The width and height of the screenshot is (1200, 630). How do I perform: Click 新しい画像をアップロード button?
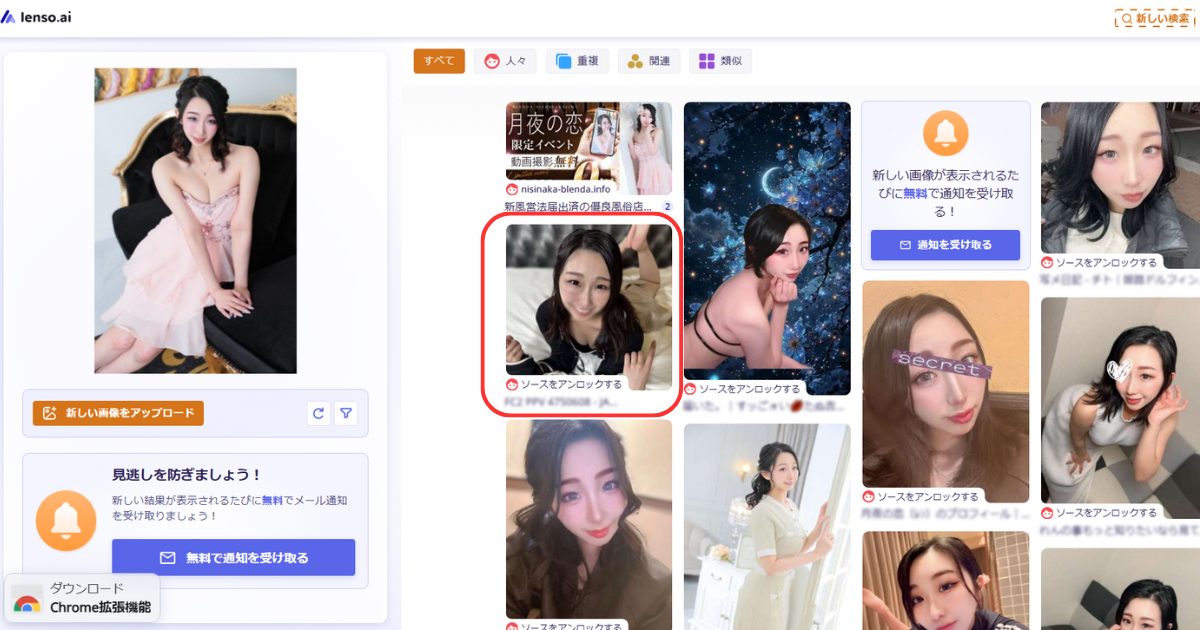(118, 413)
